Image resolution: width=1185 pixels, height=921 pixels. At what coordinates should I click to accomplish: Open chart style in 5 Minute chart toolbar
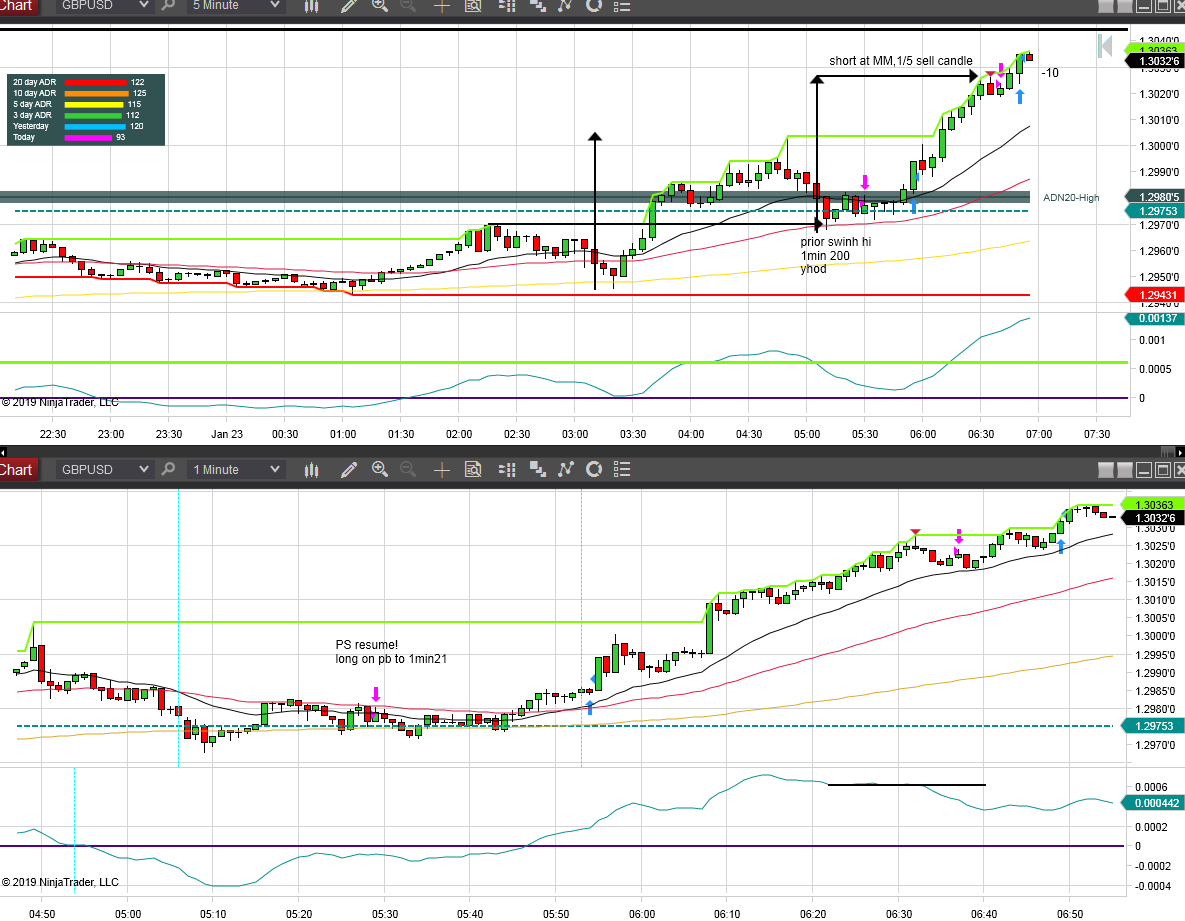coord(311,6)
